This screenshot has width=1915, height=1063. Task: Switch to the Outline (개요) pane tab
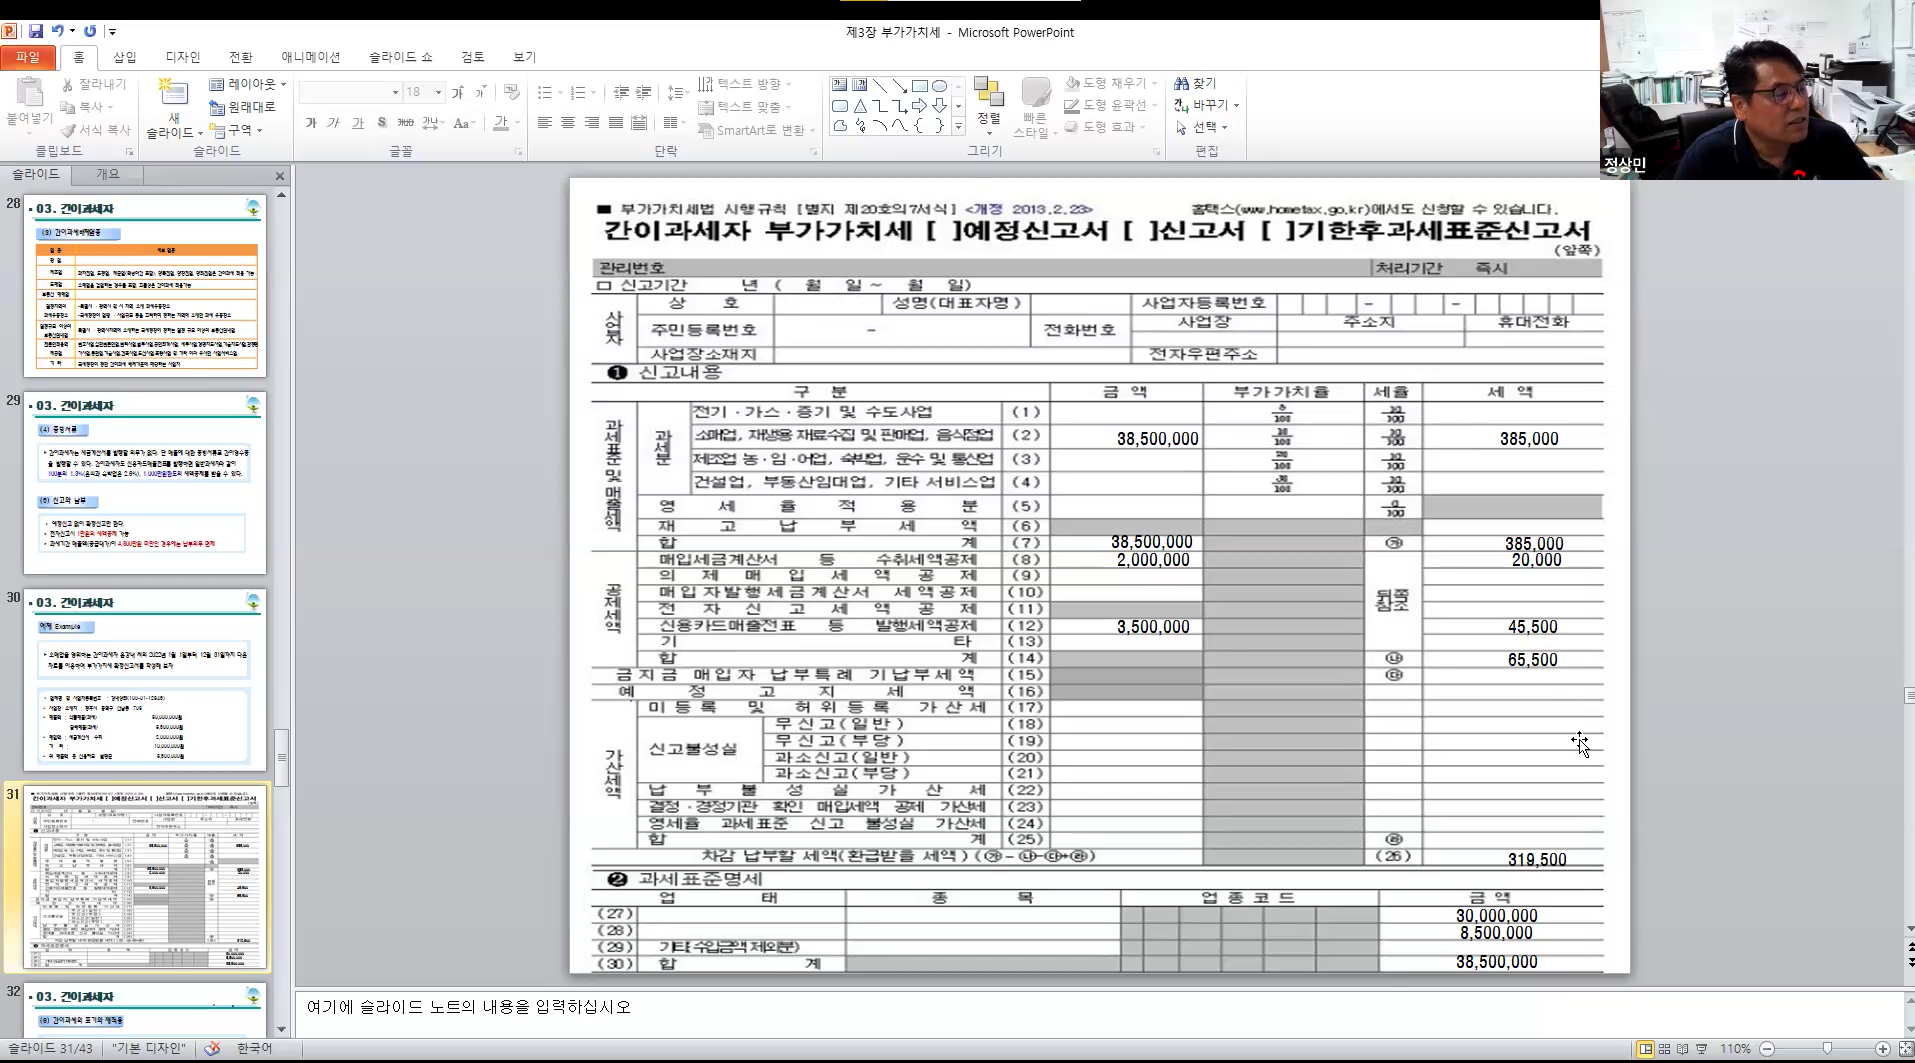coord(107,174)
